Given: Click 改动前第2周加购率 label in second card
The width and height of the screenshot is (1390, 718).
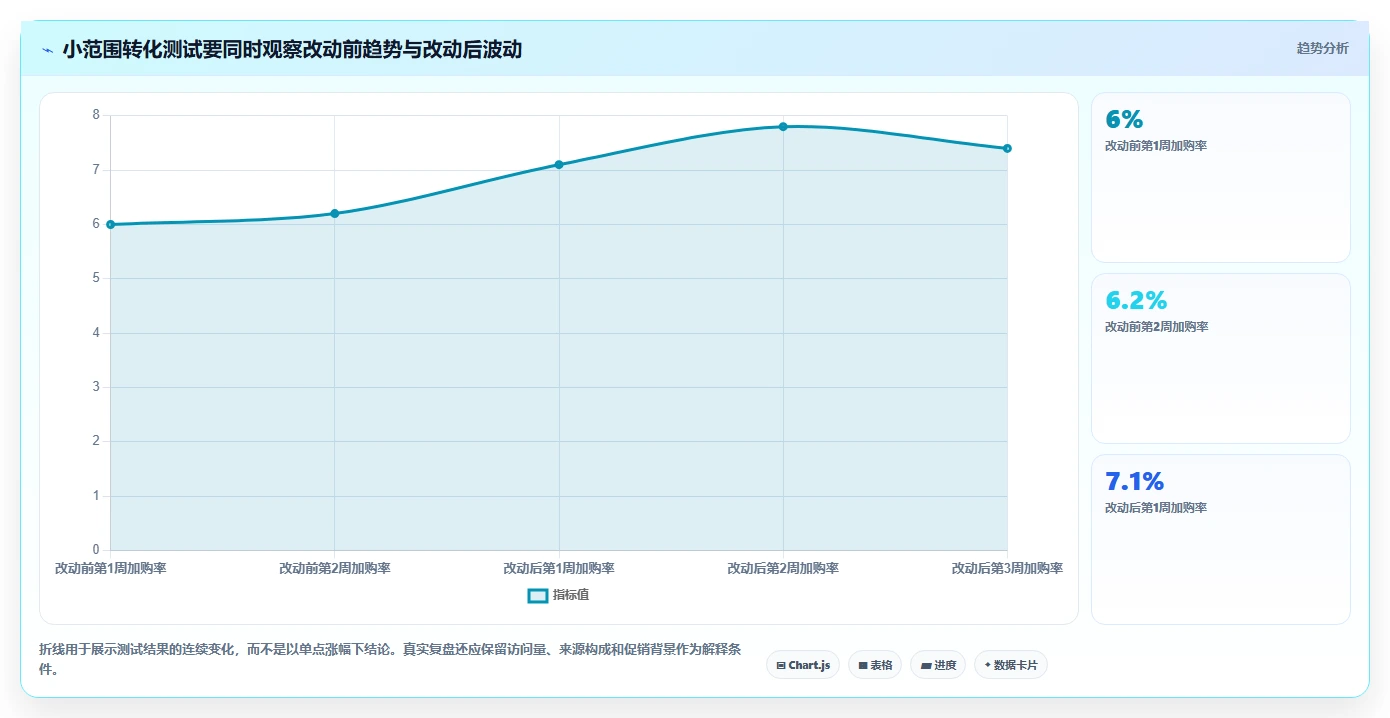Looking at the screenshot, I should (1156, 327).
